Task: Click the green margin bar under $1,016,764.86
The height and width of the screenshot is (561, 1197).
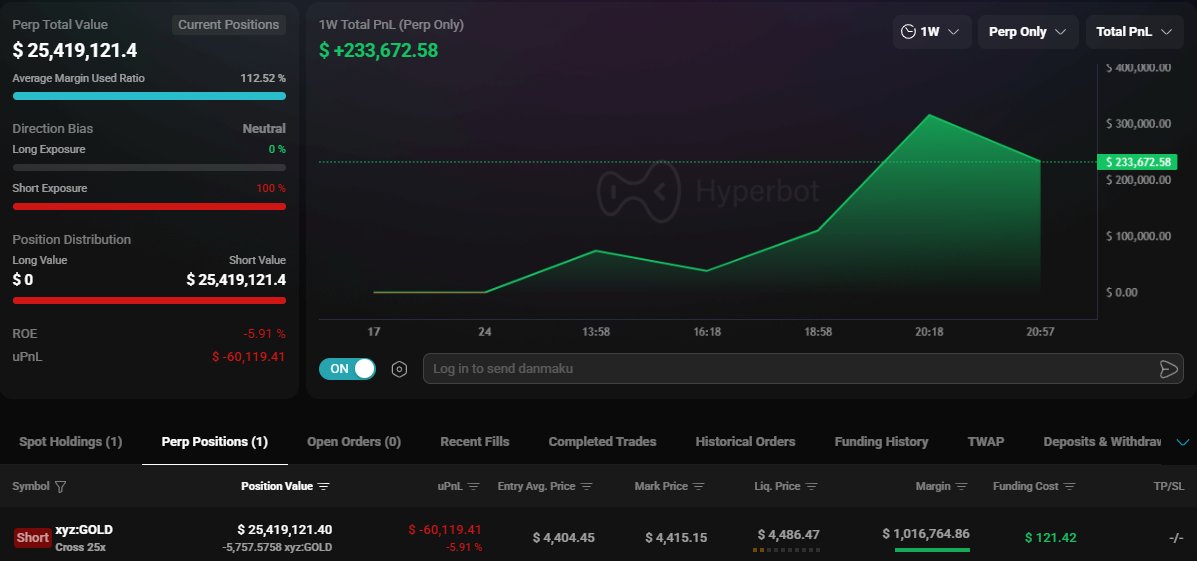Action: pos(932,550)
